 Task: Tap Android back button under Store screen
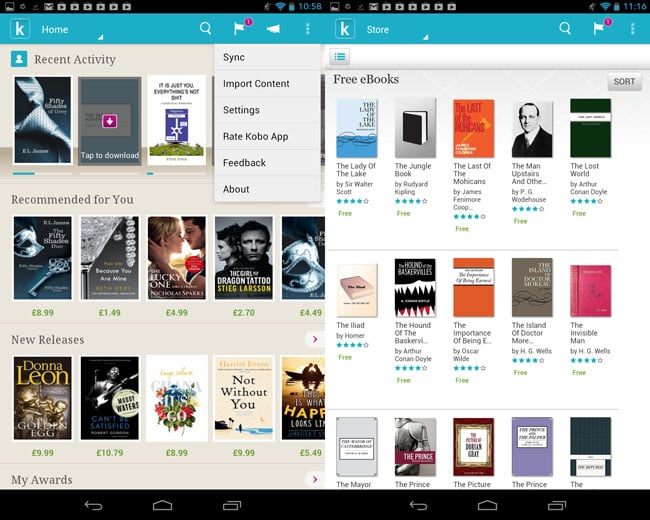pyautogui.click(x=418, y=505)
